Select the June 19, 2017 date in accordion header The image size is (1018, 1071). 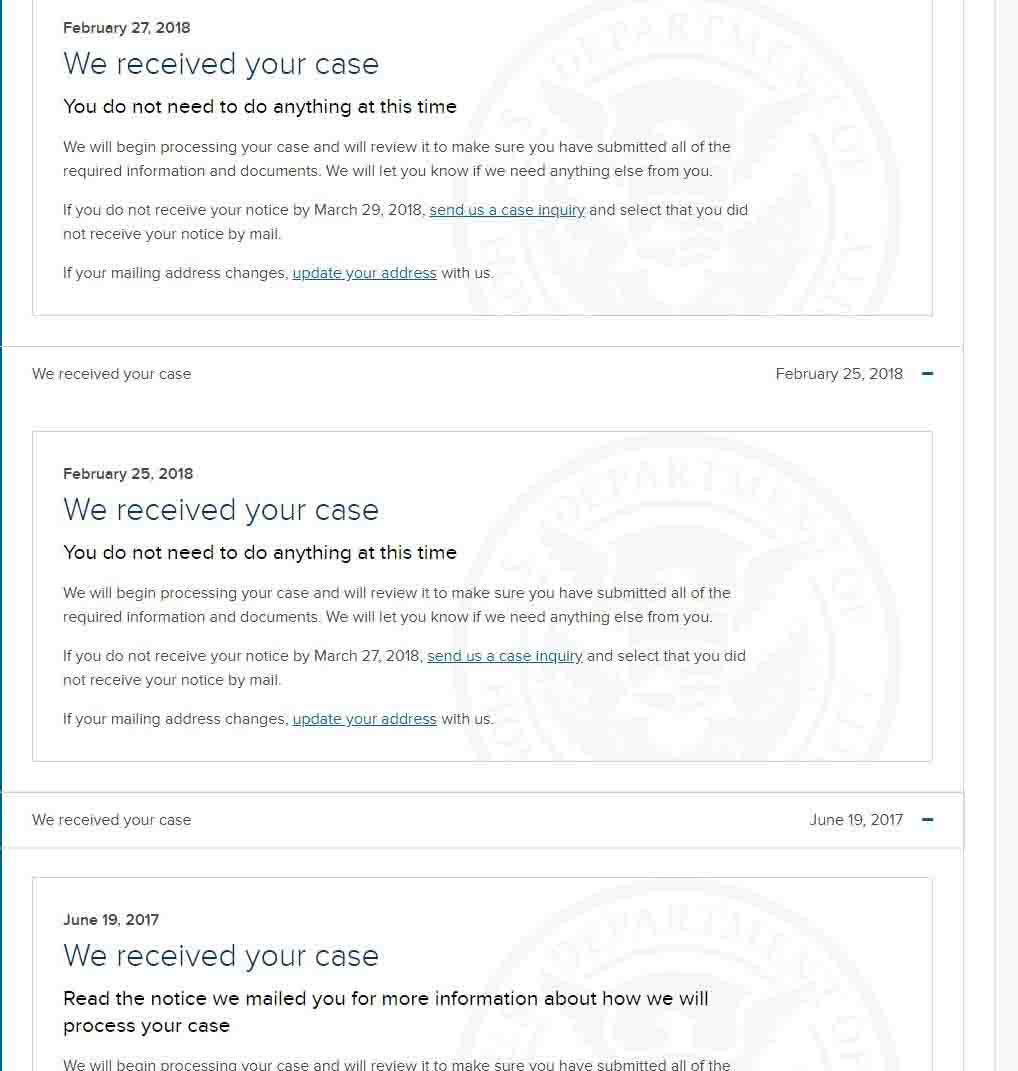pyautogui.click(x=856, y=820)
